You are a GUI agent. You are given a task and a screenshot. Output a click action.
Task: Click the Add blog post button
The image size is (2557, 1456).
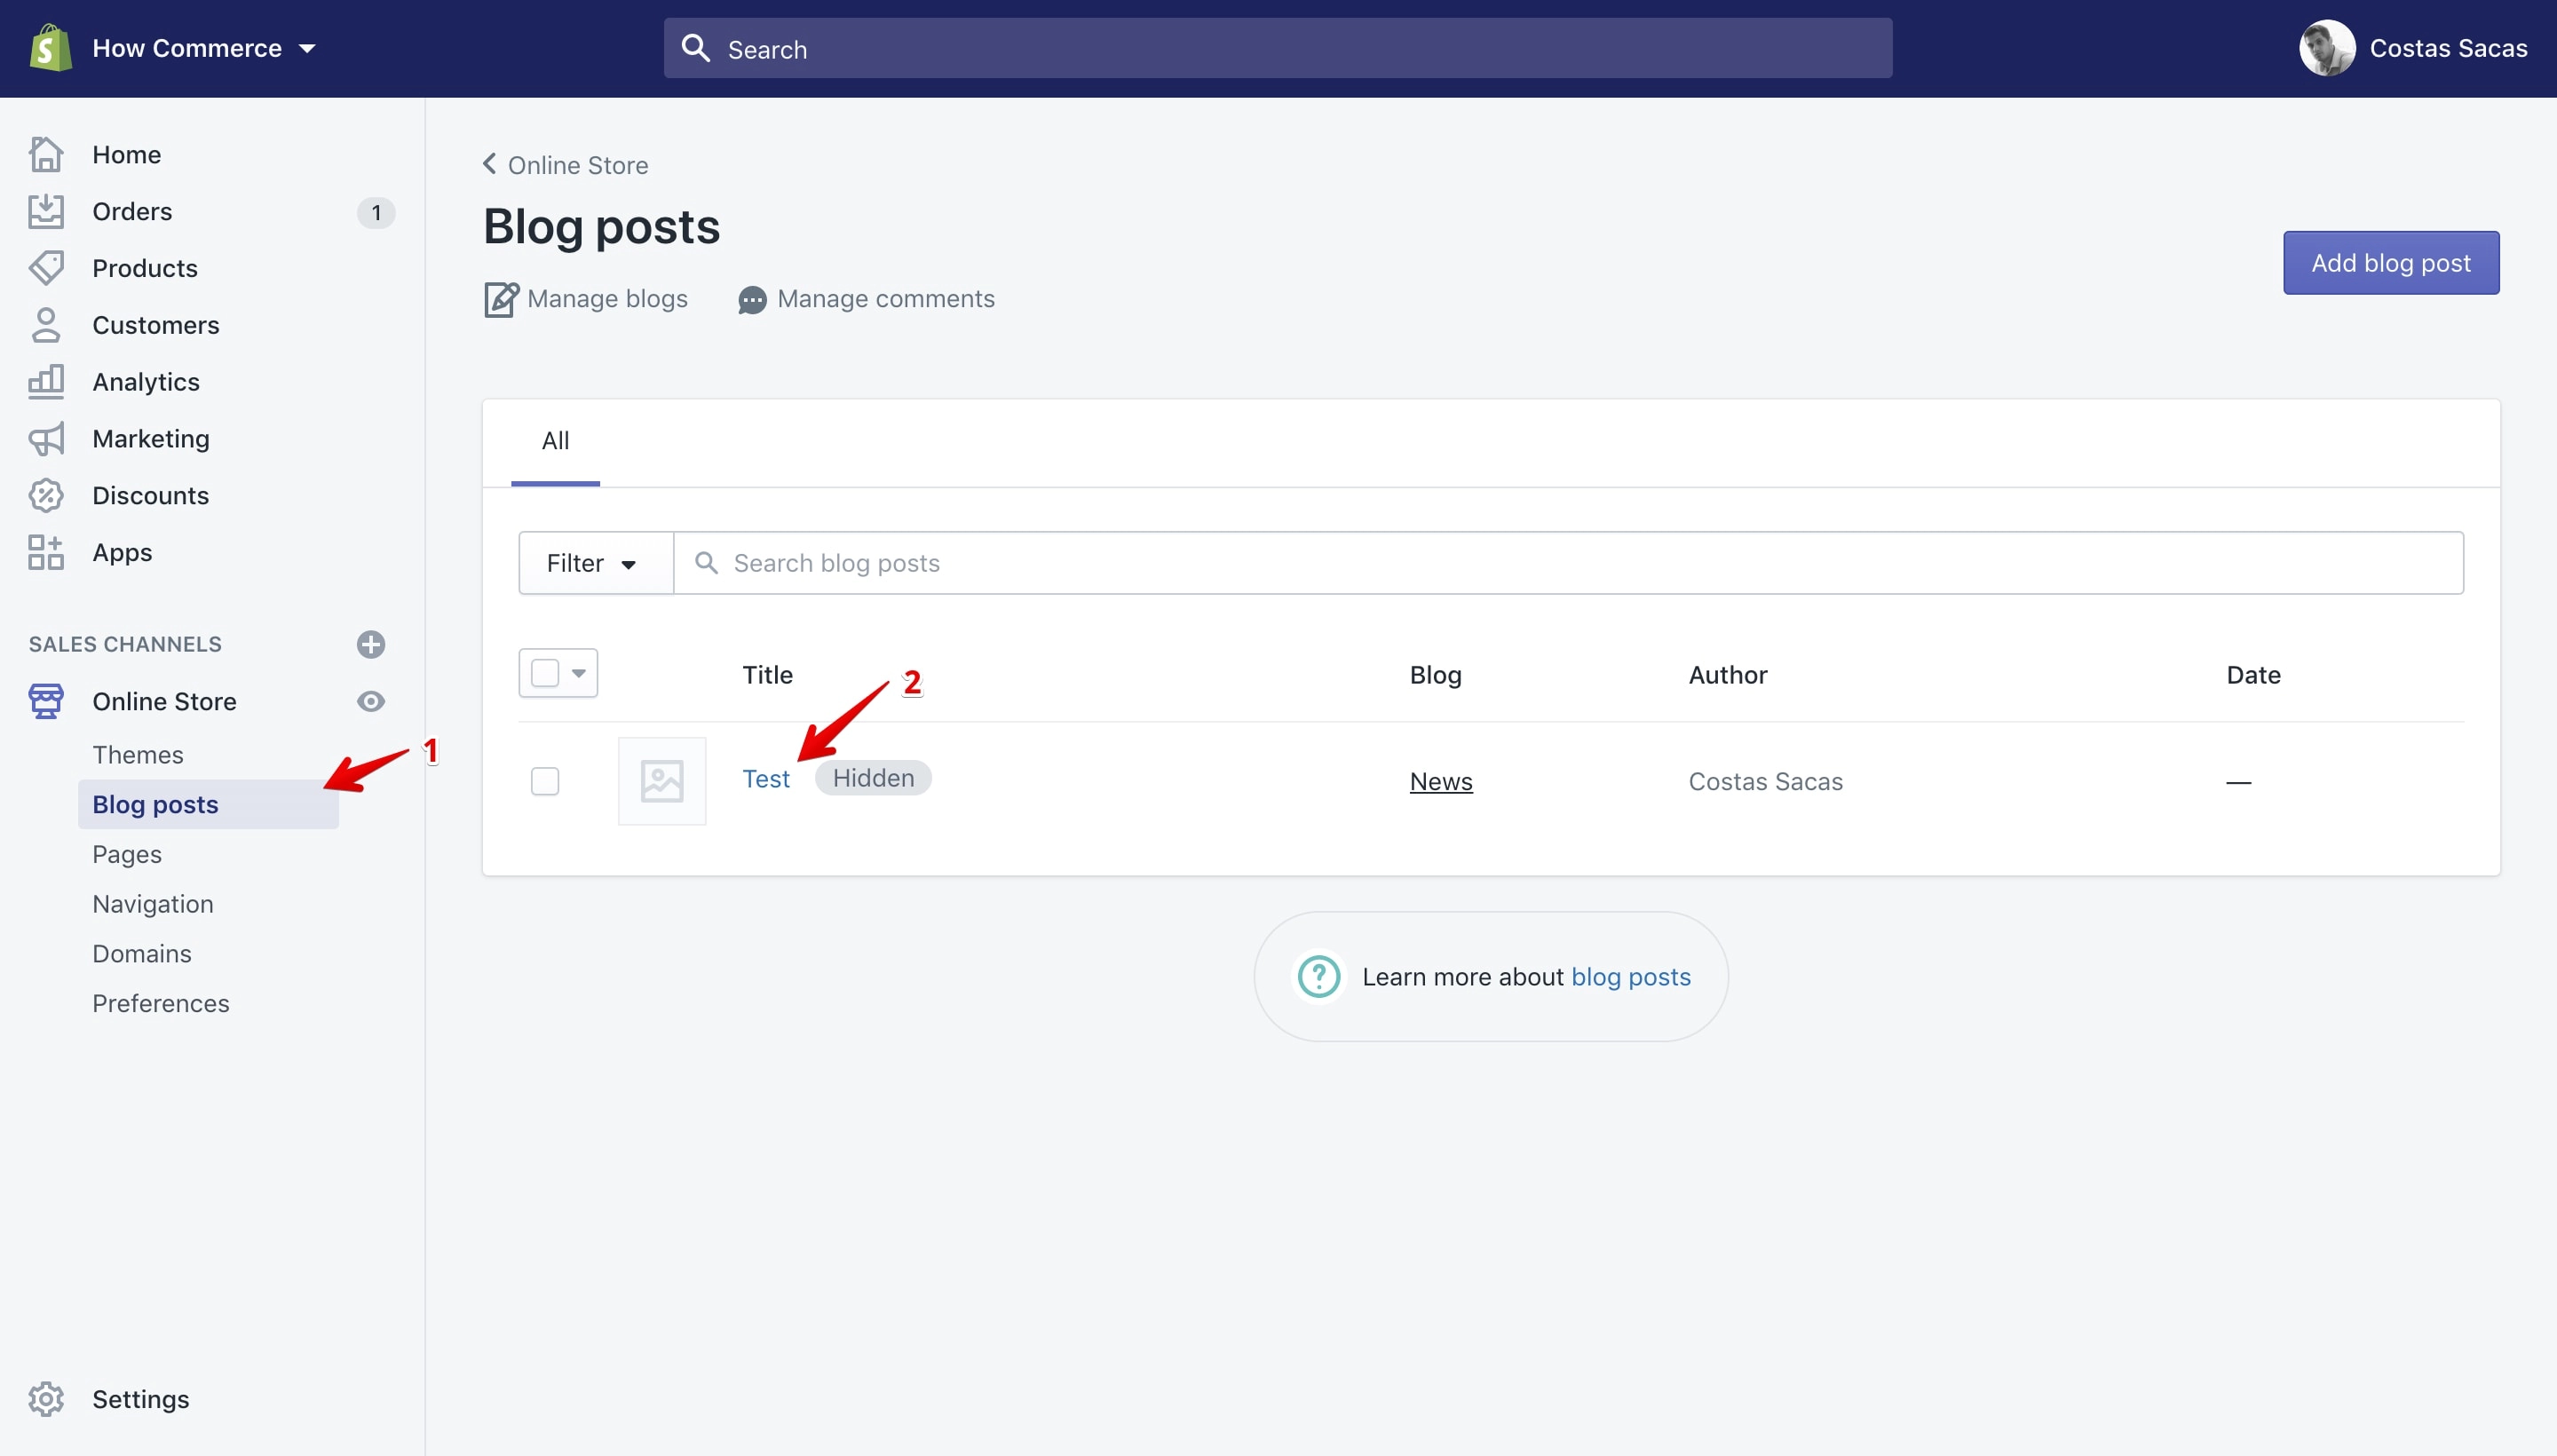click(x=2391, y=263)
